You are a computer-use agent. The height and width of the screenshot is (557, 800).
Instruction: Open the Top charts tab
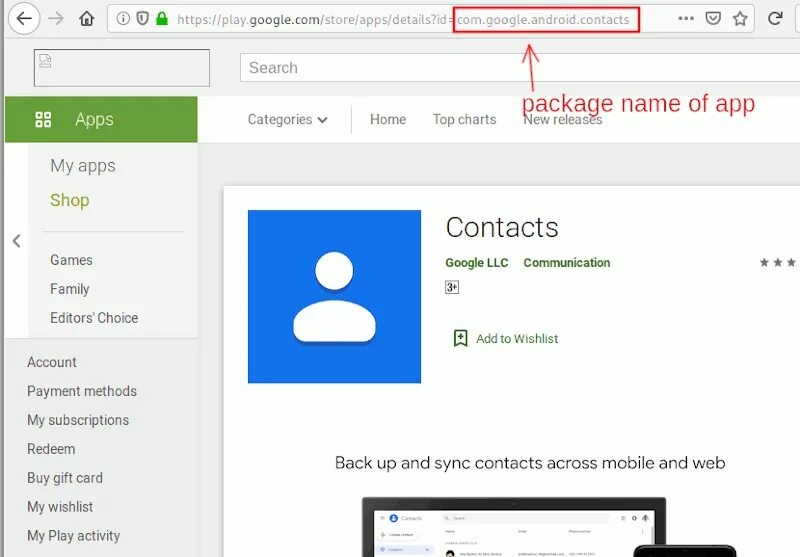(x=464, y=119)
